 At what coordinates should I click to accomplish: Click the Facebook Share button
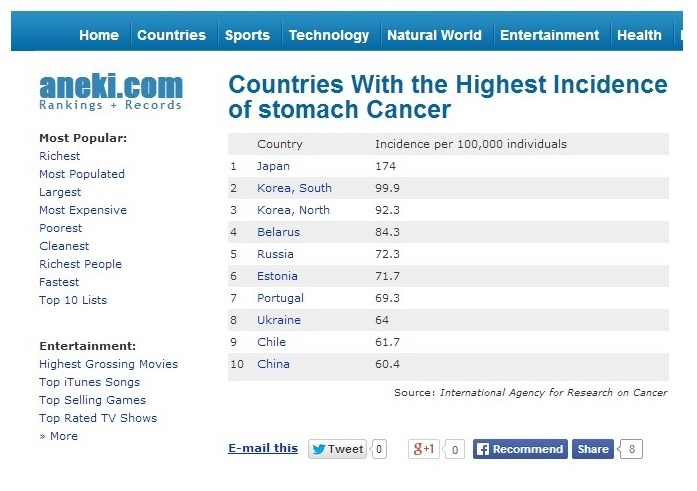click(x=592, y=449)
